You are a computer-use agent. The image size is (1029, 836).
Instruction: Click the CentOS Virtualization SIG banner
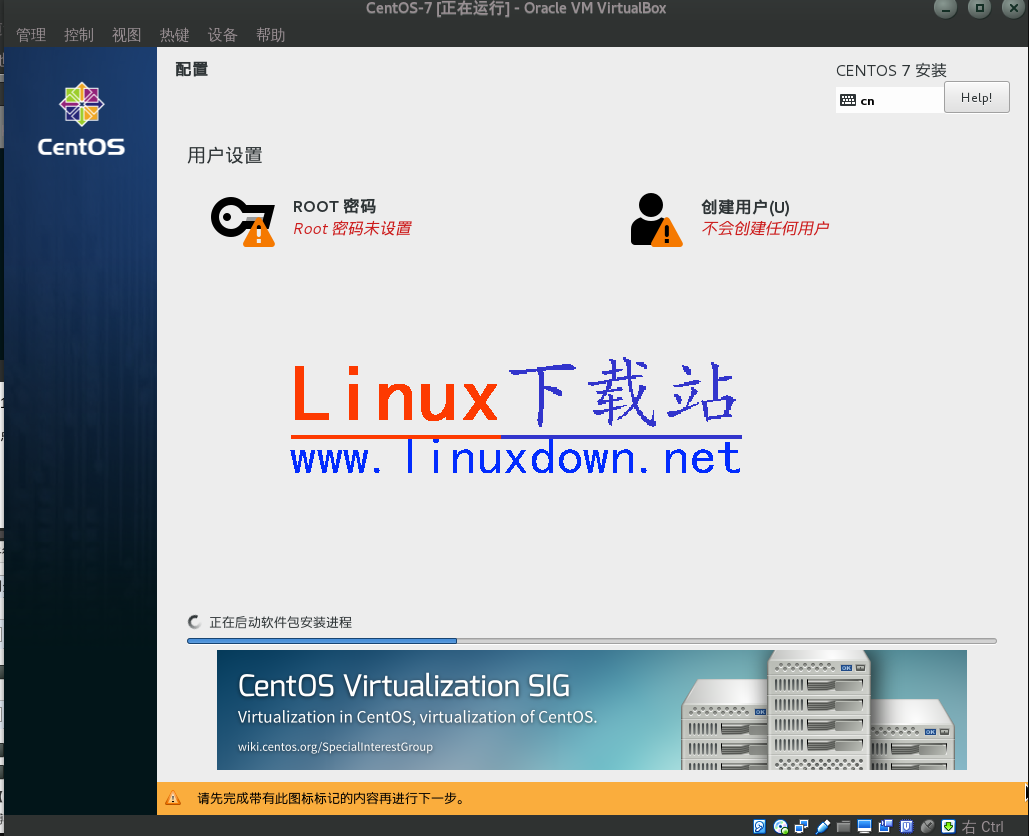pyautogui.click(x=591, y=709)
